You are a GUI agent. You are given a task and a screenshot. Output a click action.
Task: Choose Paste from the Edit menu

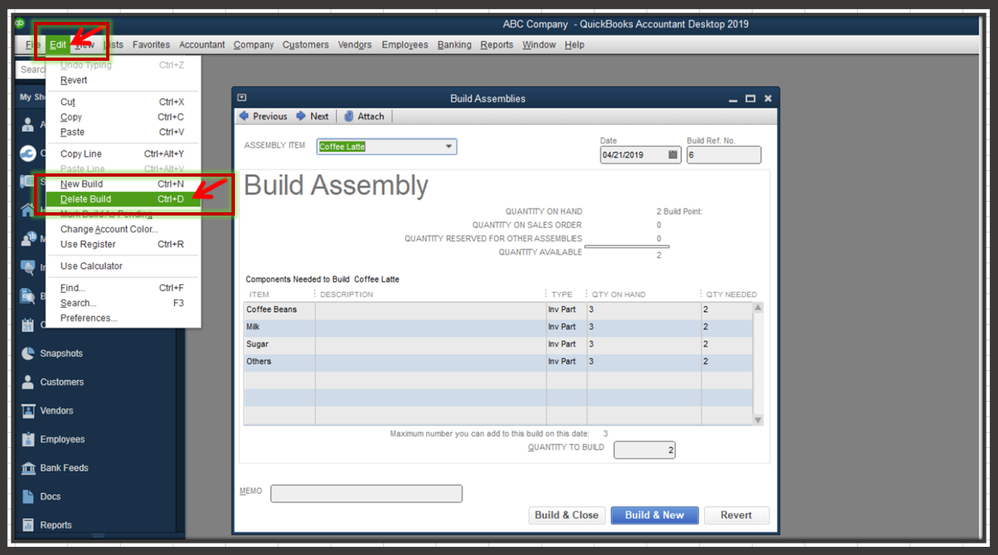(122, 132)
